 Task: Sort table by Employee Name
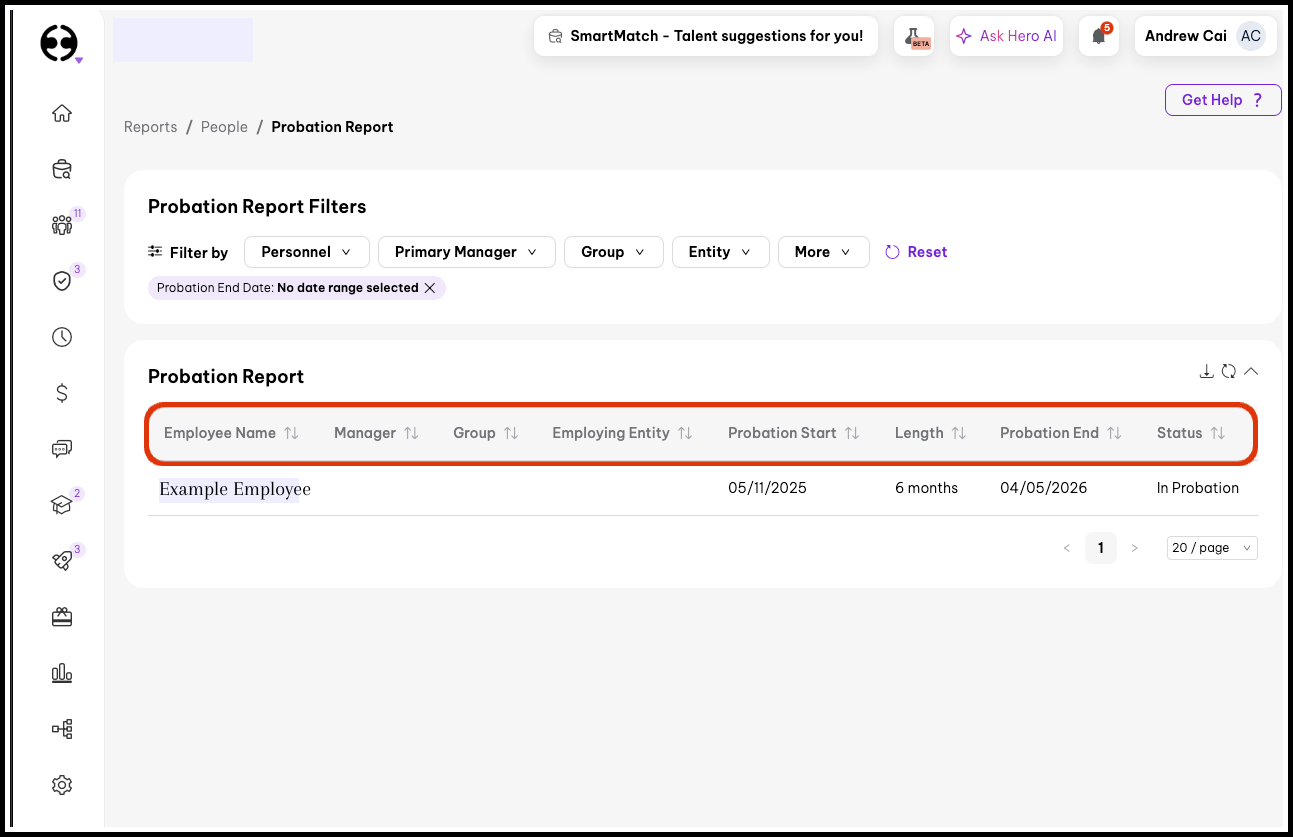tap(291, 433)
